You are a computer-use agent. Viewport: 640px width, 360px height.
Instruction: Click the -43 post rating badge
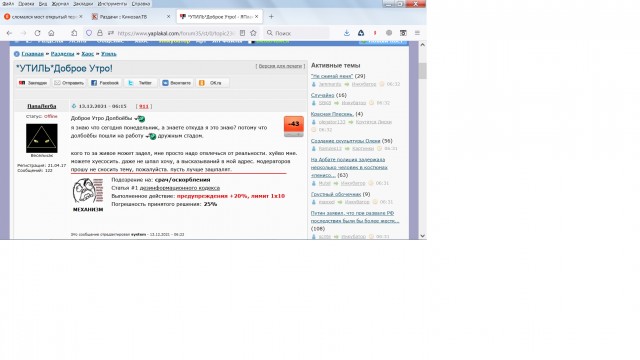294,124
